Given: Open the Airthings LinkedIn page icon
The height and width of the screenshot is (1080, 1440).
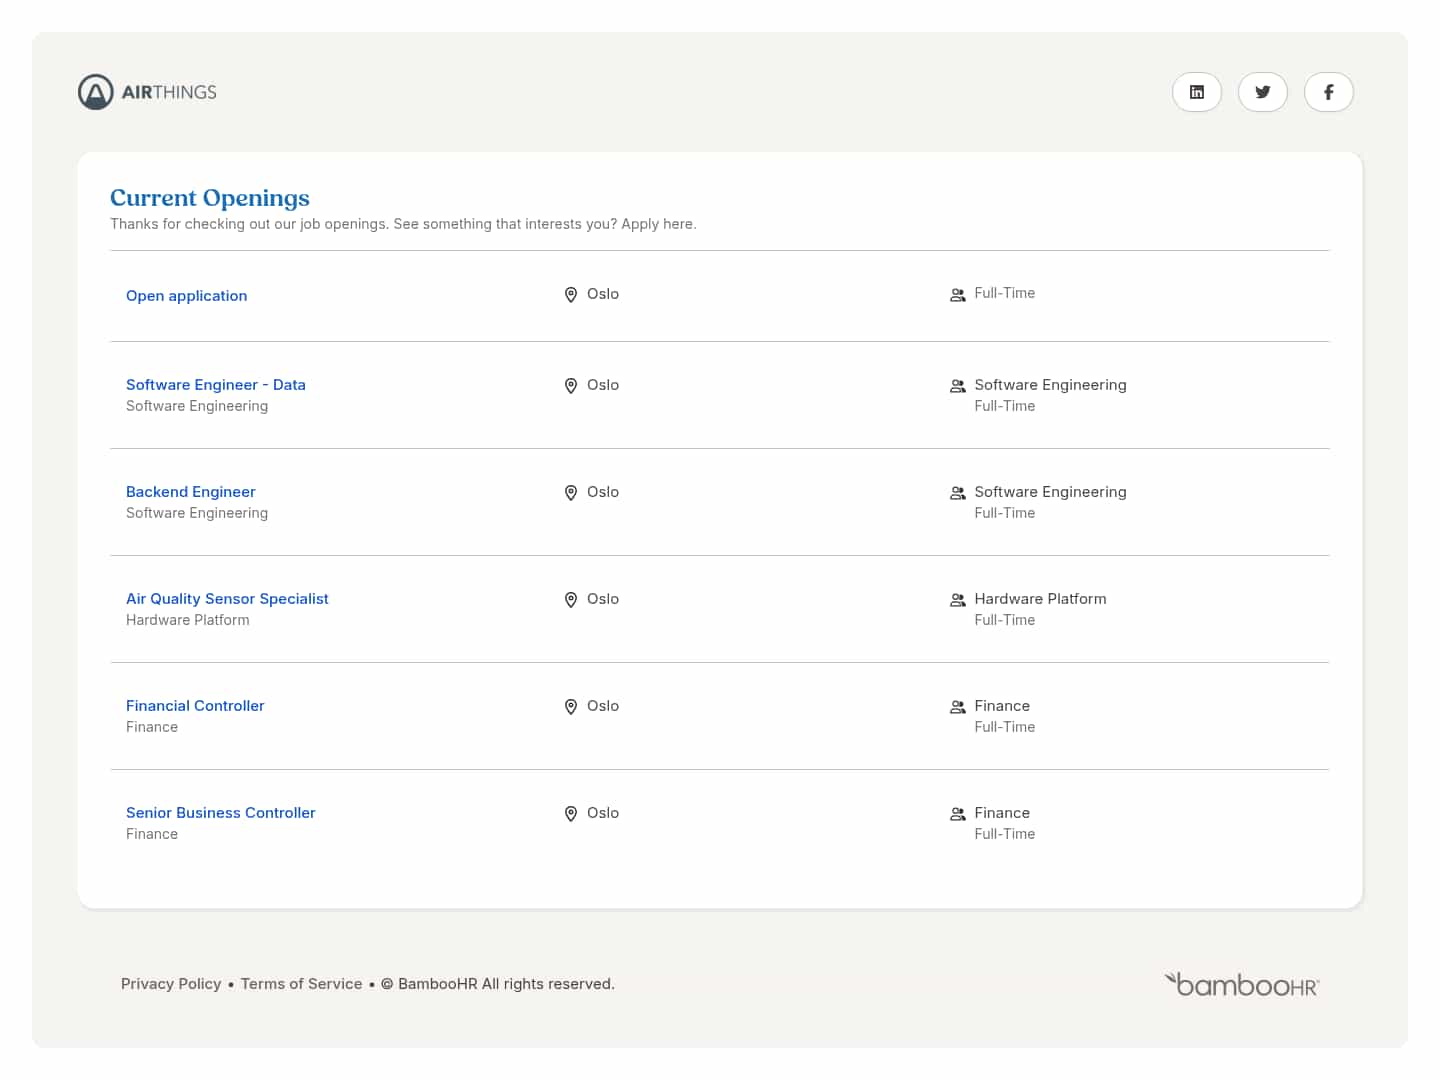Looking at the screenshot, I should click(1196, 92).
